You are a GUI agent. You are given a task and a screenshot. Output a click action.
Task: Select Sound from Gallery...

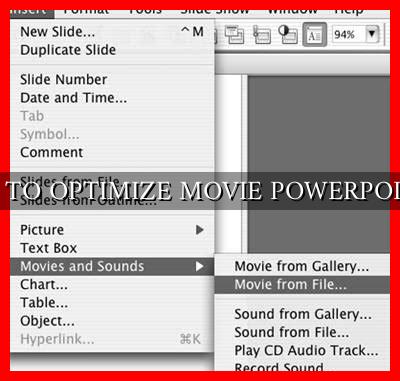click(303, 314)
